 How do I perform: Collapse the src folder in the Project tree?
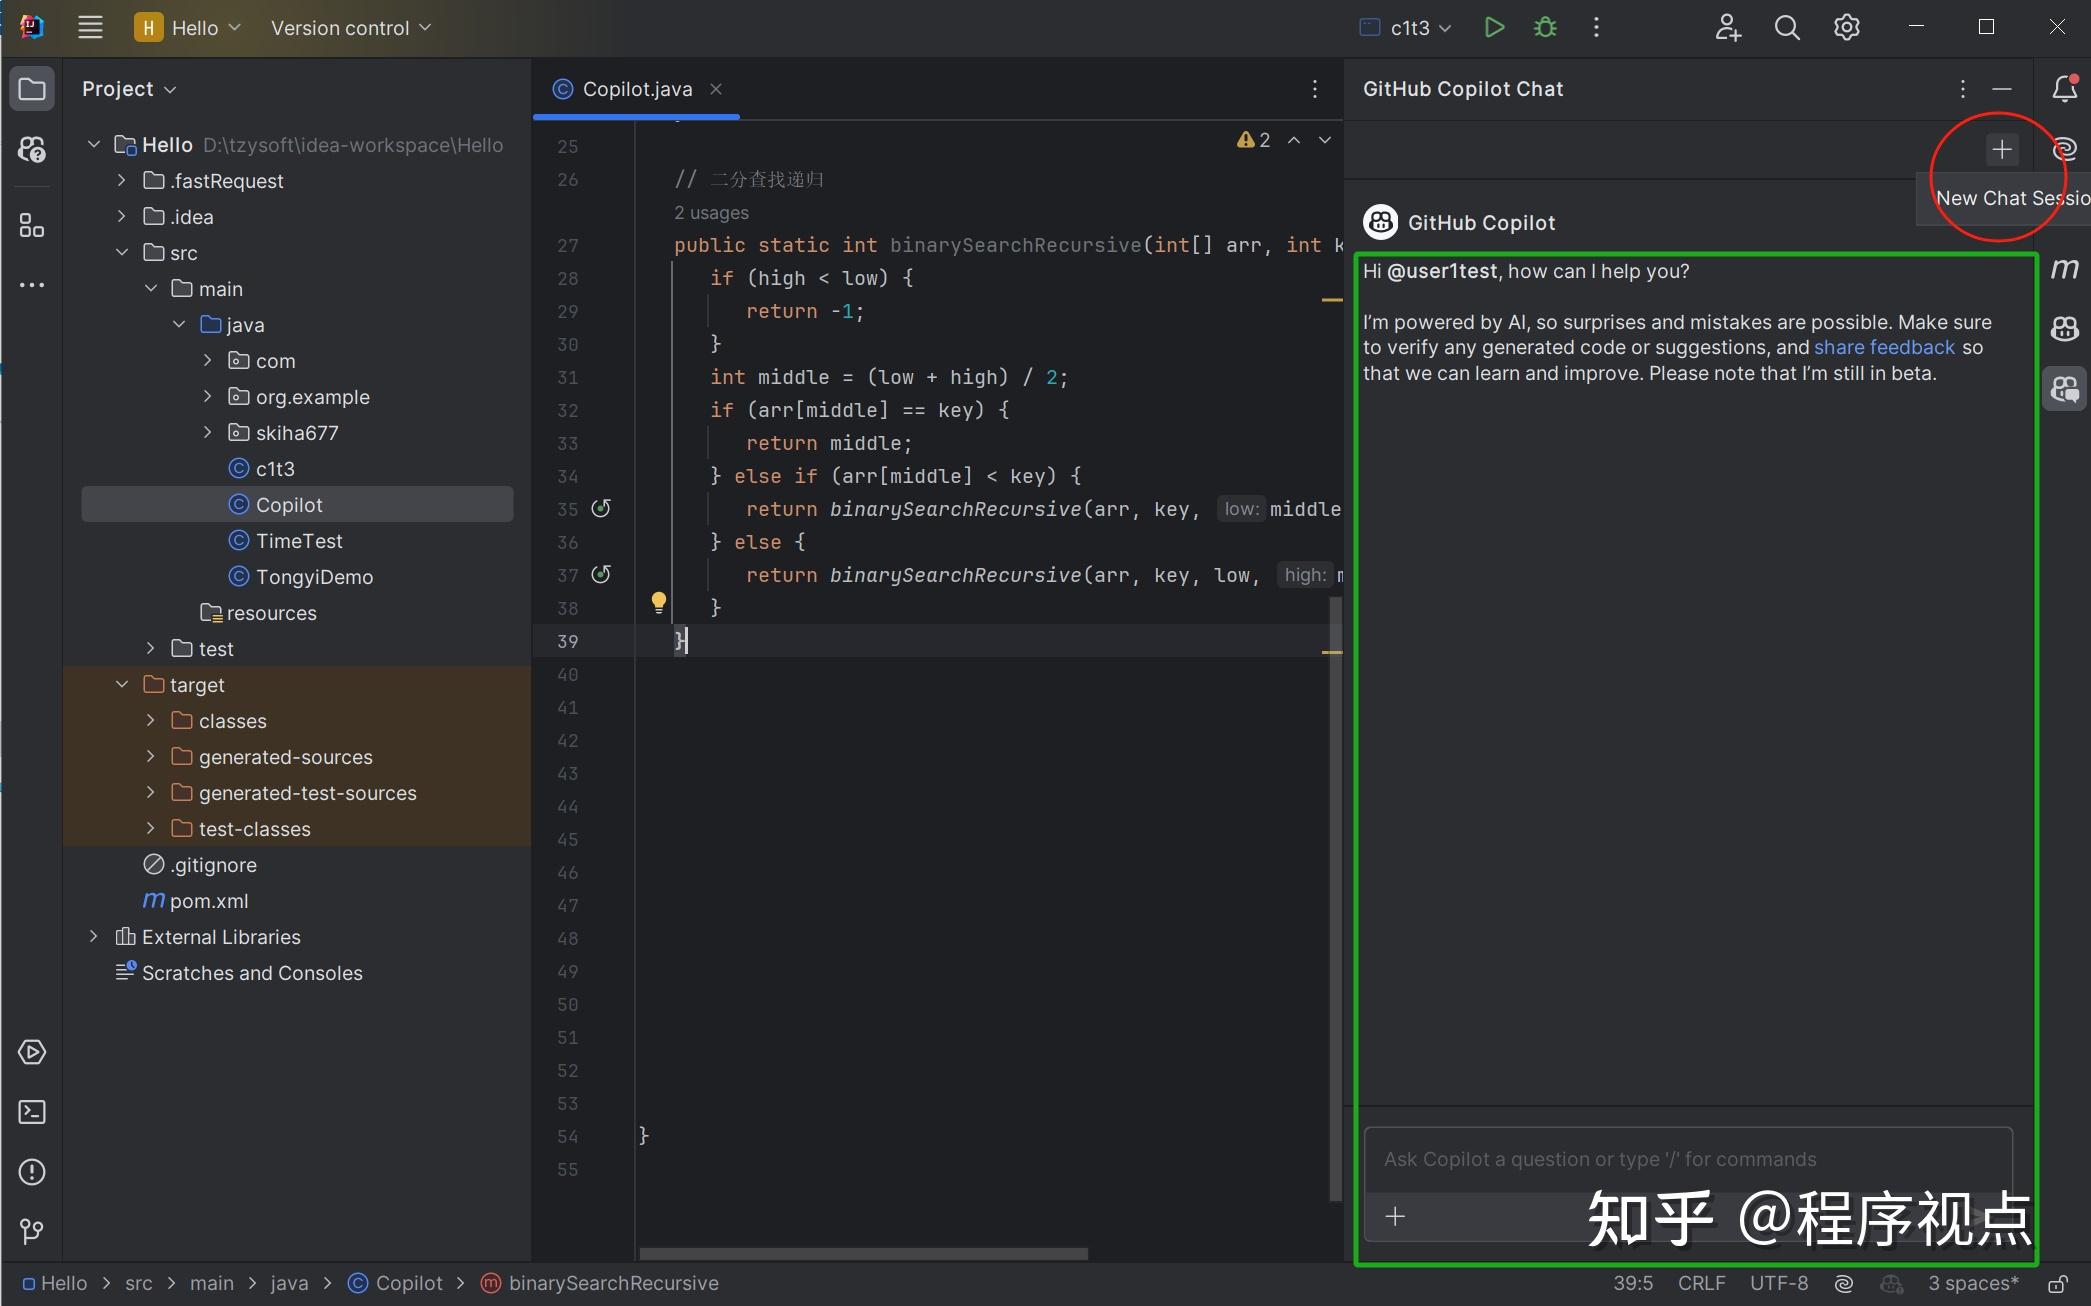coord(122,252)
